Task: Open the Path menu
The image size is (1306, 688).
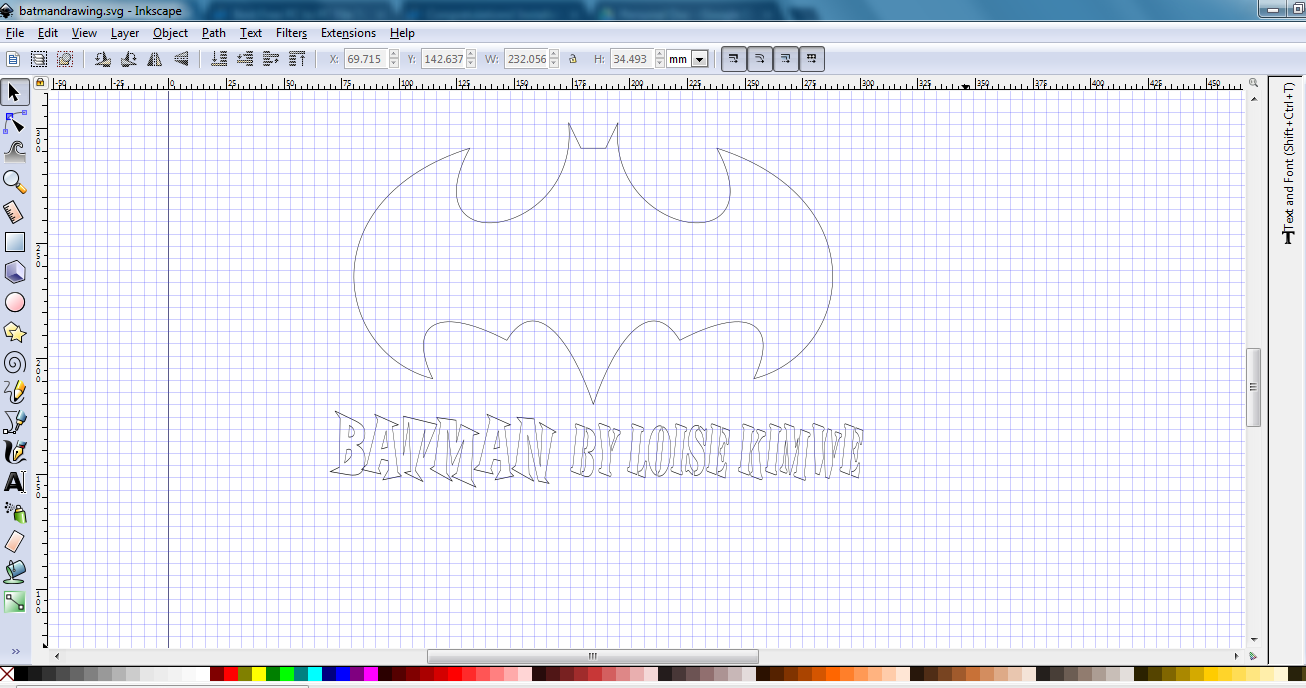Action: coord(214,33)
